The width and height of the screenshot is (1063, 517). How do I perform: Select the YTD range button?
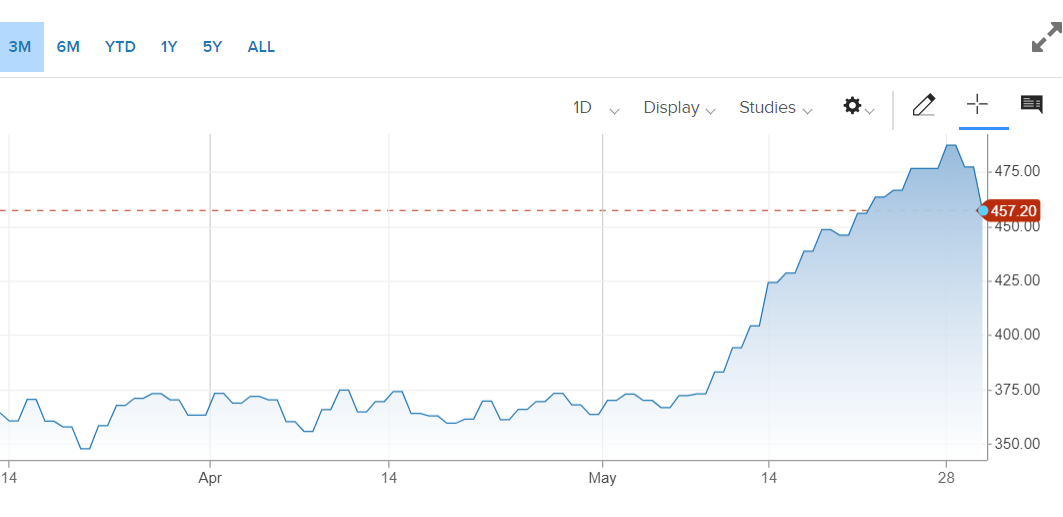click(x=120, y=47)
